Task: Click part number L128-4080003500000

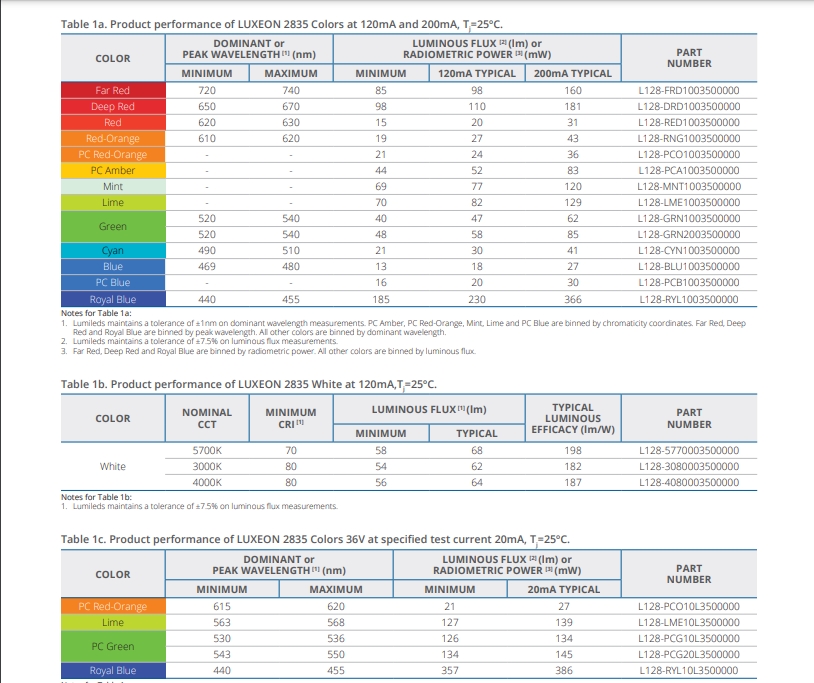Action: pyautogui.click(x=689, y=483)
